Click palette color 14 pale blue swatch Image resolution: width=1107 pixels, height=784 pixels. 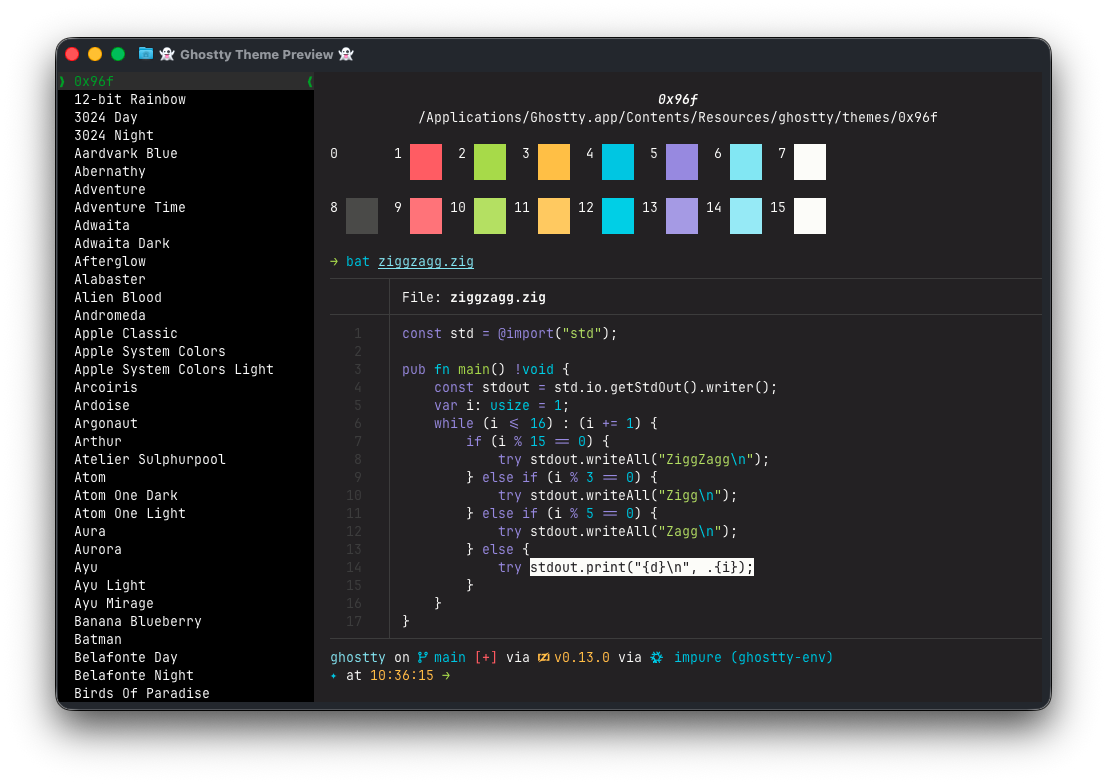click(746, 215)
